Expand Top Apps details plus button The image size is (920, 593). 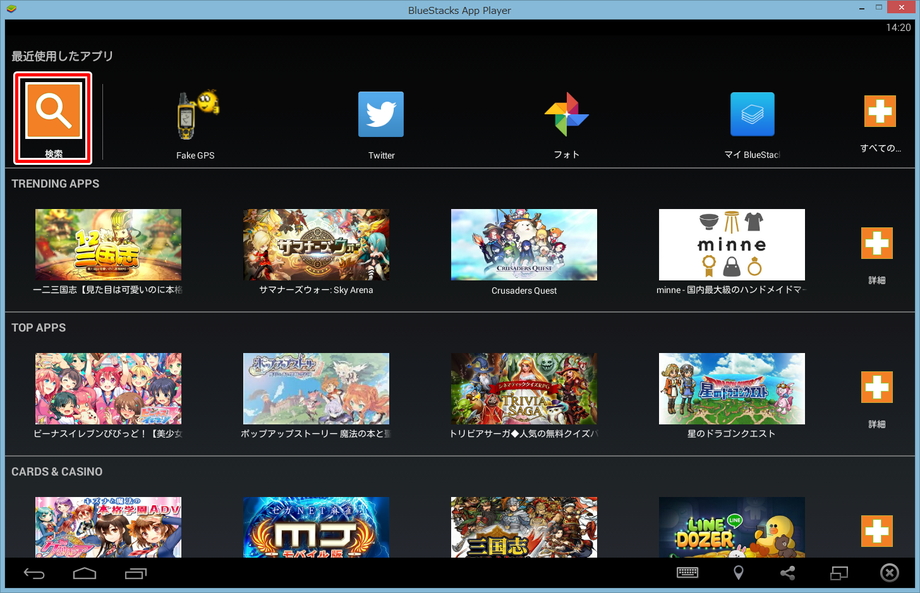pos(877,387)
